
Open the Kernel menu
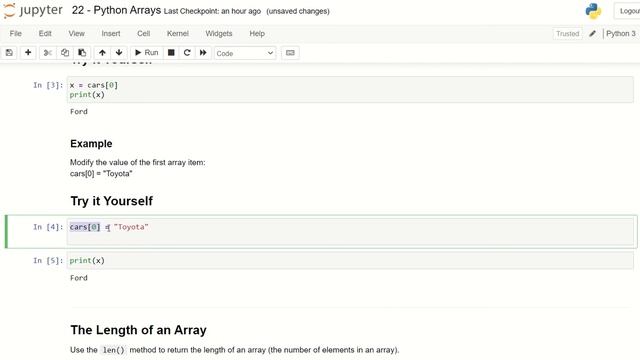[x=178, y=33]
